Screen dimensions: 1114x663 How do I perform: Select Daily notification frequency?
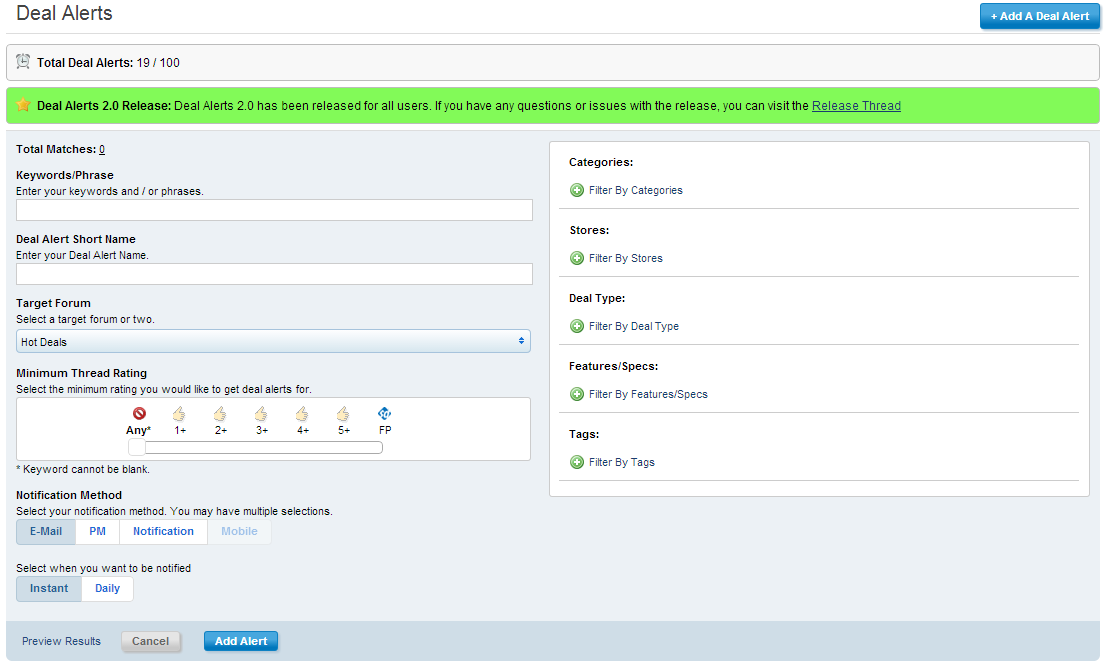pos(107,589)
